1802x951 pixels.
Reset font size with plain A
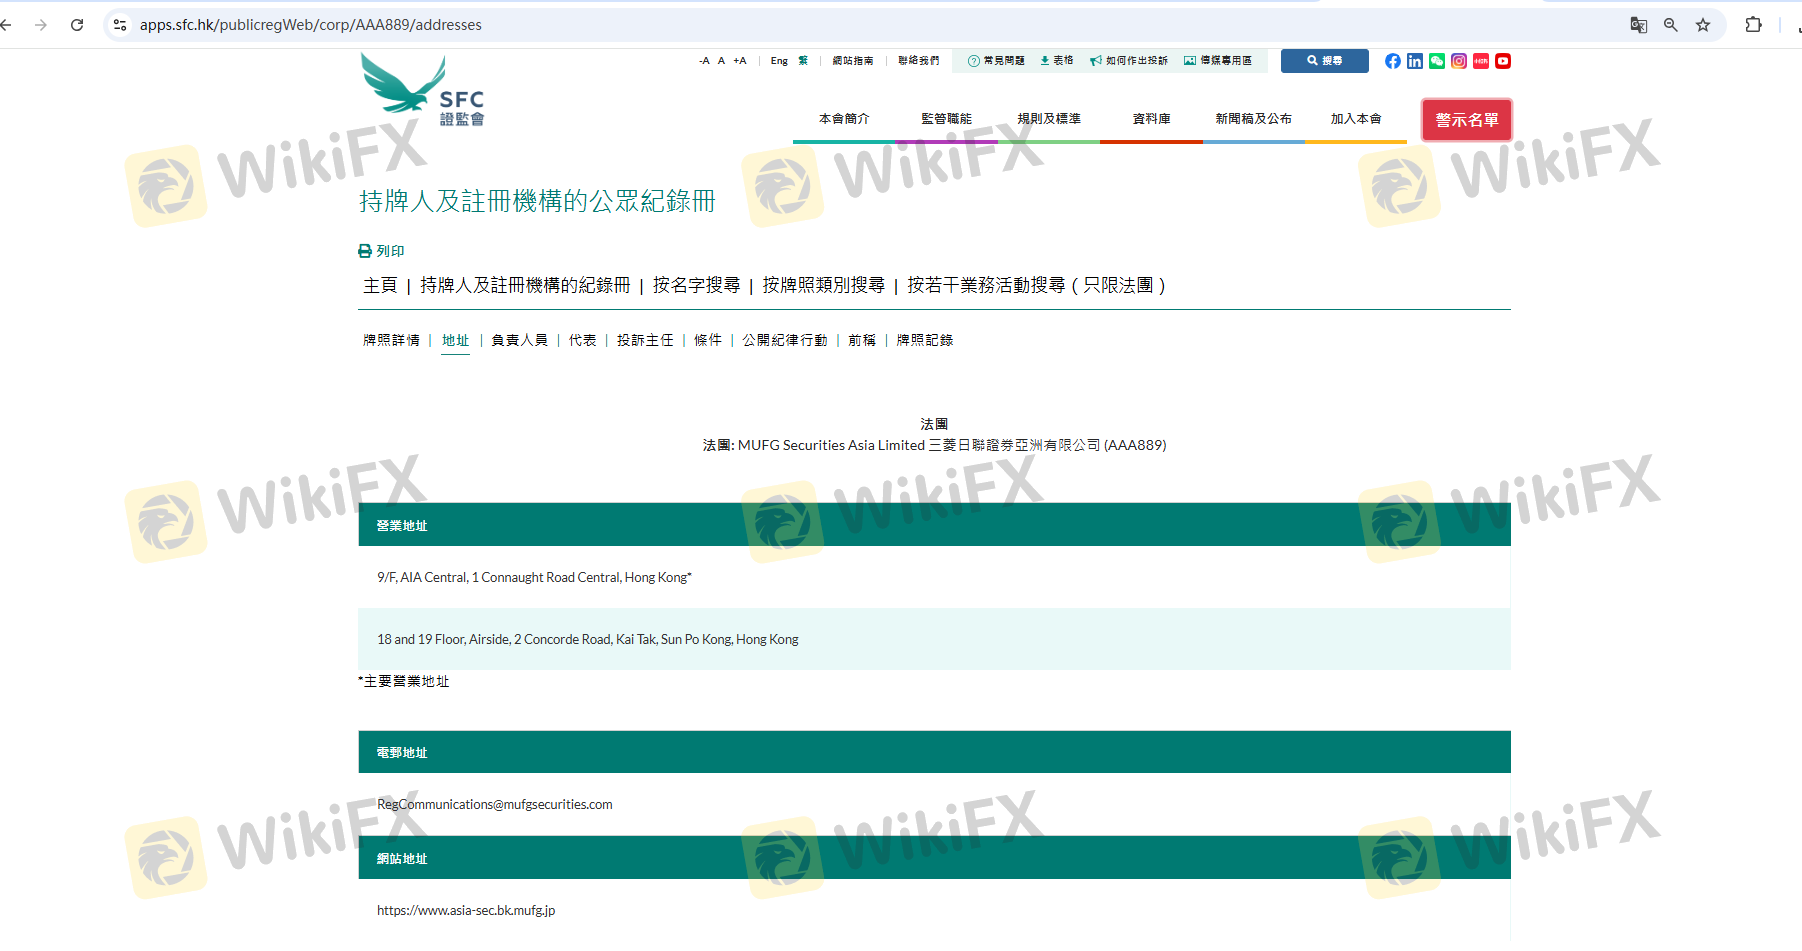[x=721, y=61]
